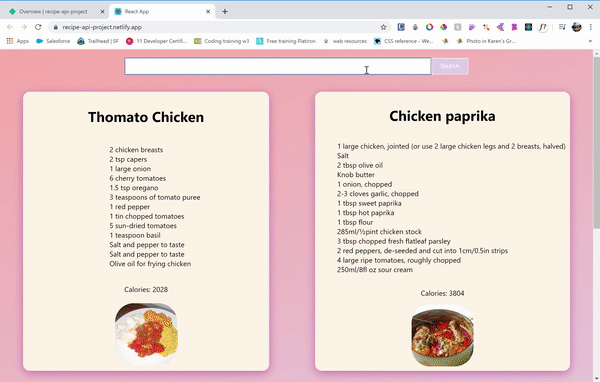Click the '6 cherry tomatoes' ingredient
This screenshot has height=382, width=600.
pyautogui.click(x=138, y=178)
